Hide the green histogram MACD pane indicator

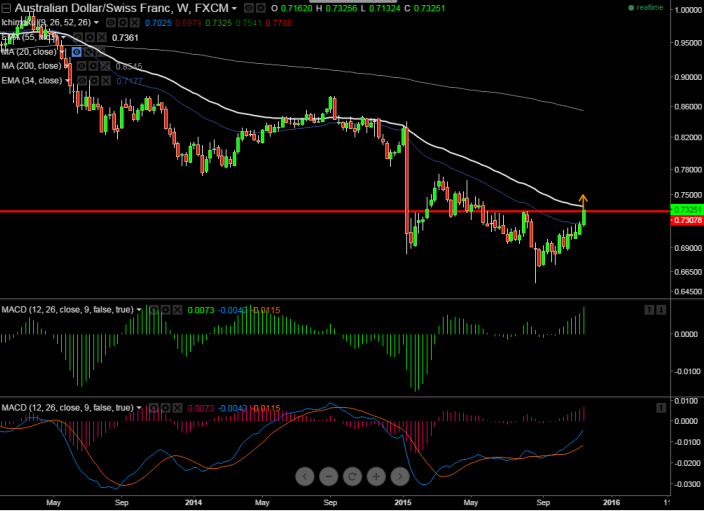(x=154, y=310)
